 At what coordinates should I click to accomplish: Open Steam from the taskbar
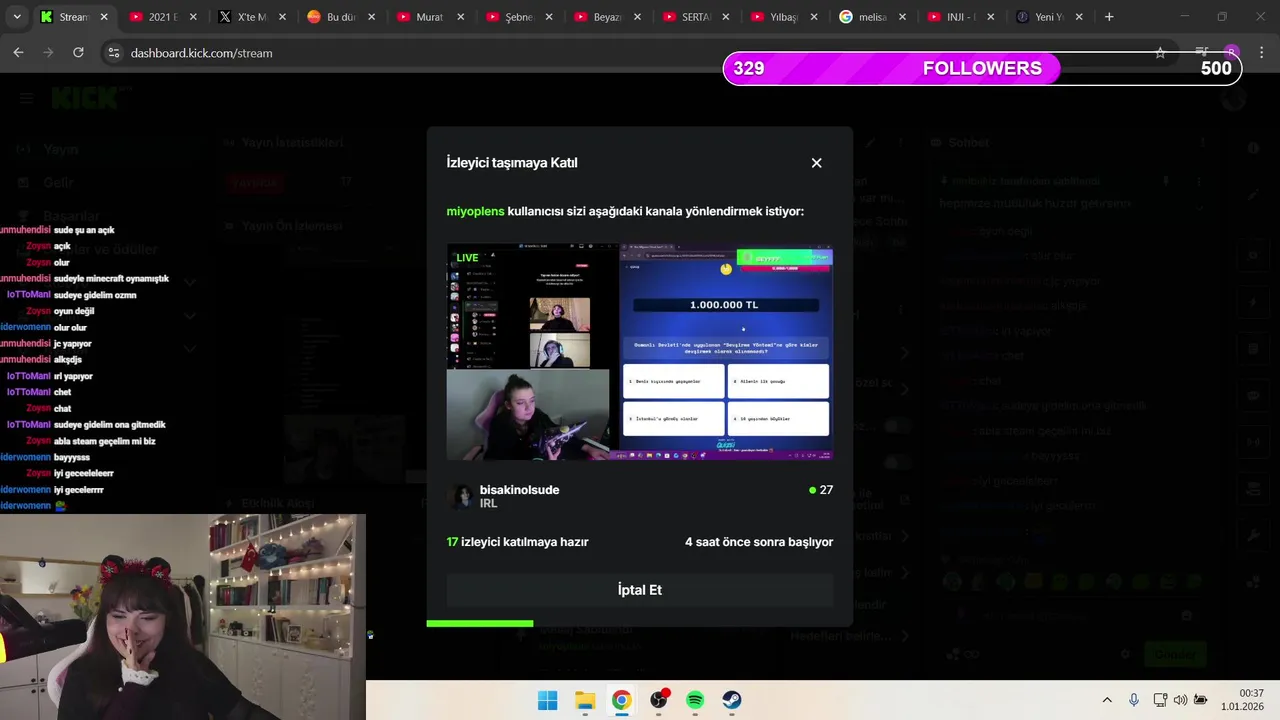click(x=732, y=700)
